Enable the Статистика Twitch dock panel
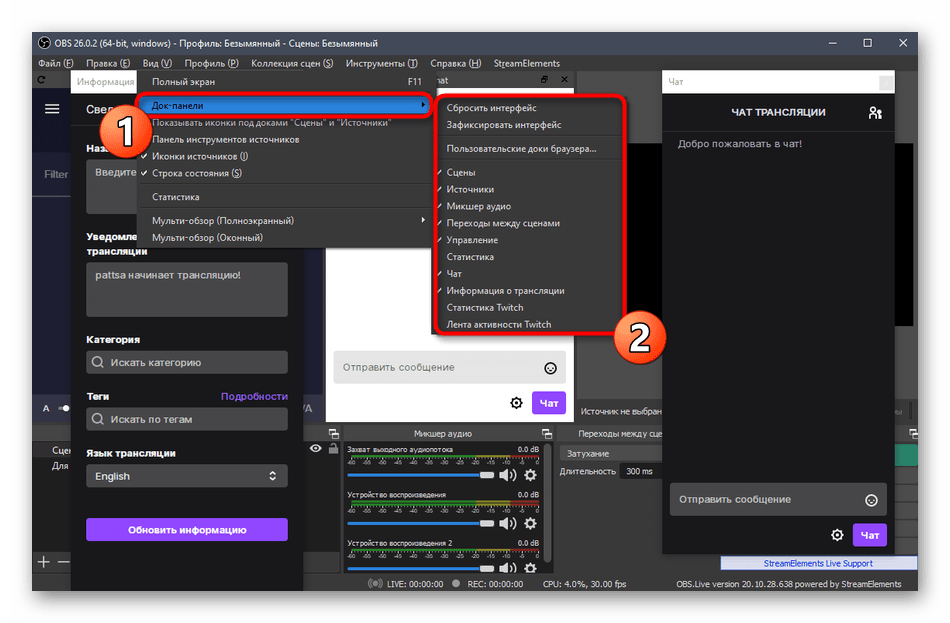Screen dimensions: 950x623 484,308
